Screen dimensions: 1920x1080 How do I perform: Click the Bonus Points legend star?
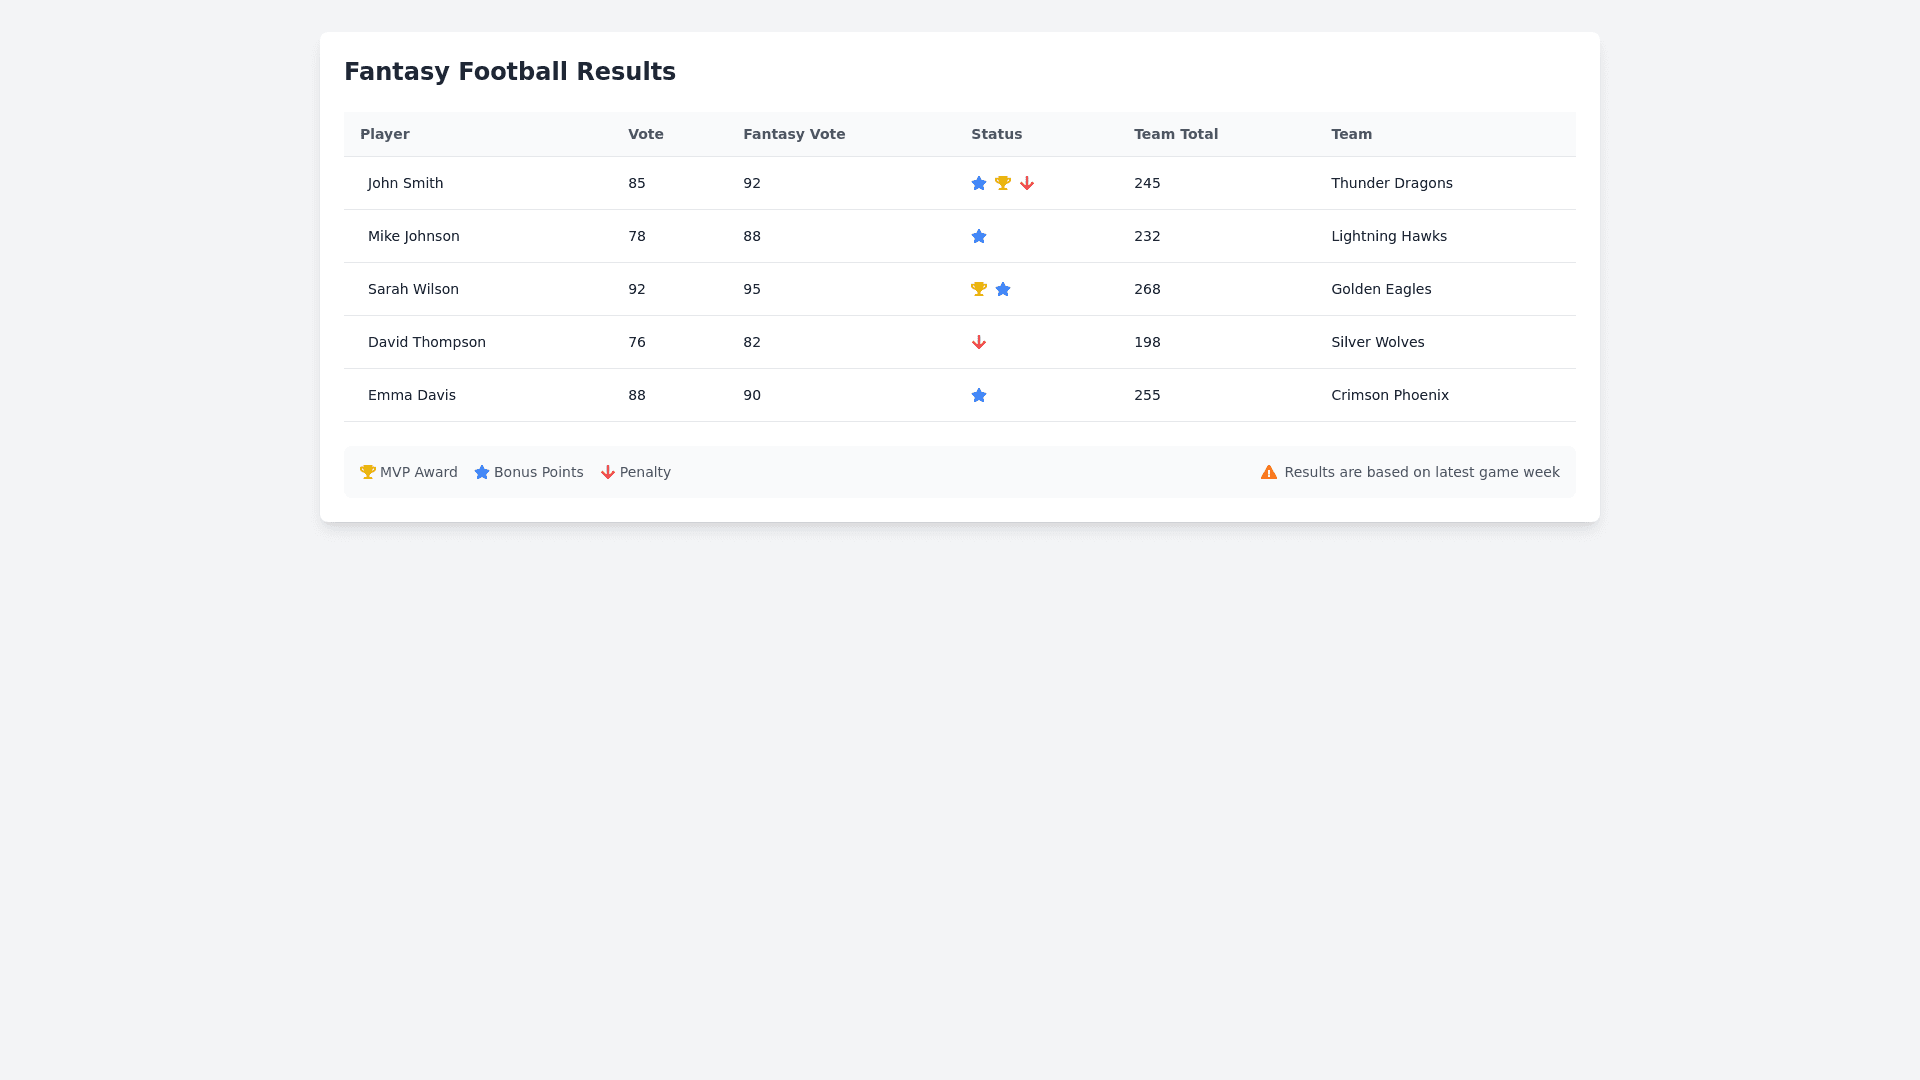482,472
